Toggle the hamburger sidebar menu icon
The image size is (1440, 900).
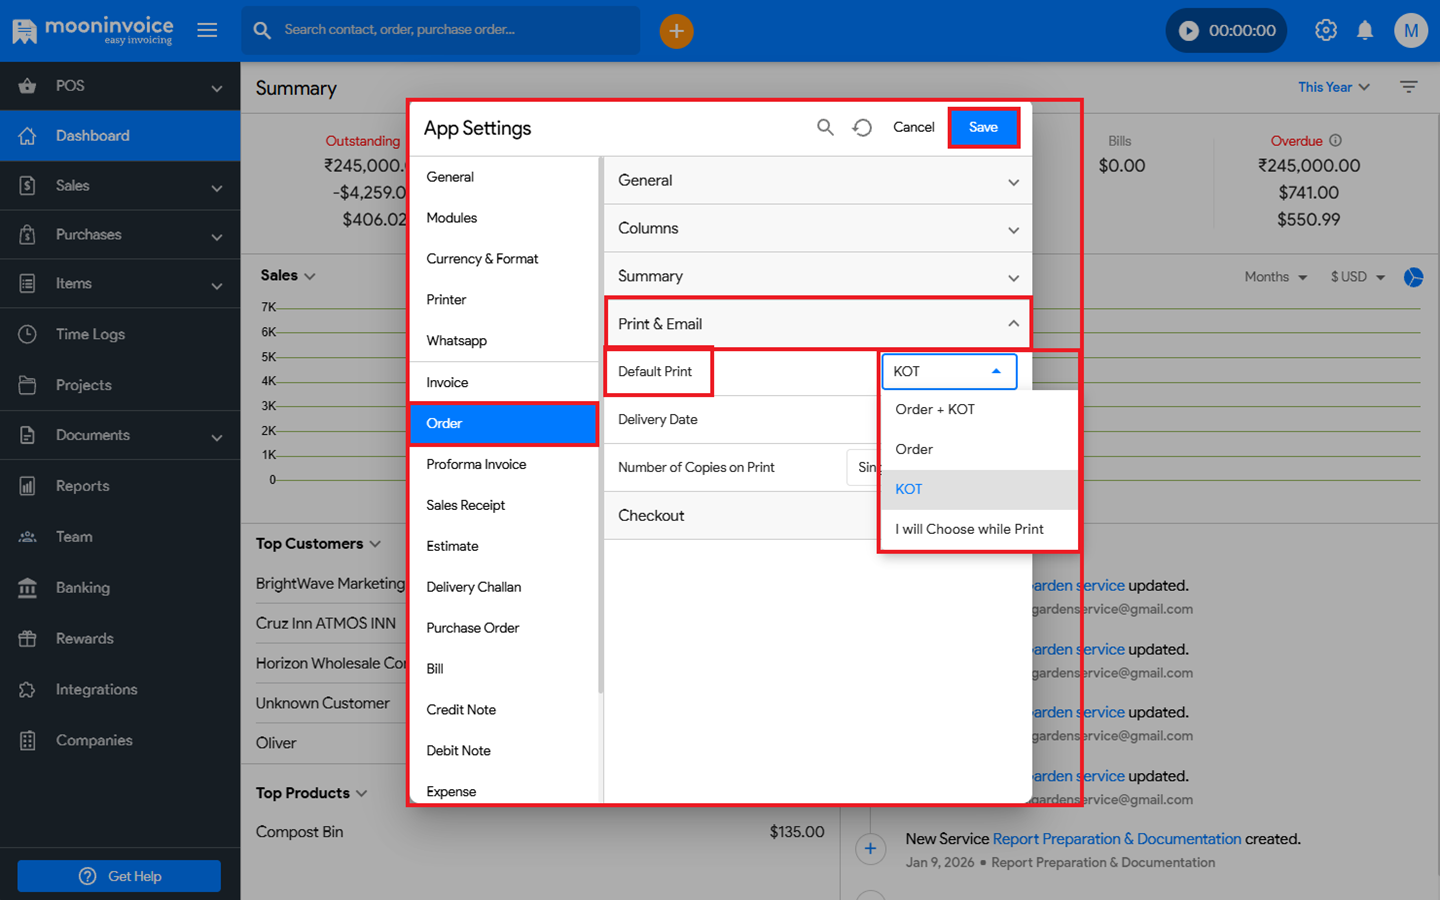pos(207,30)
